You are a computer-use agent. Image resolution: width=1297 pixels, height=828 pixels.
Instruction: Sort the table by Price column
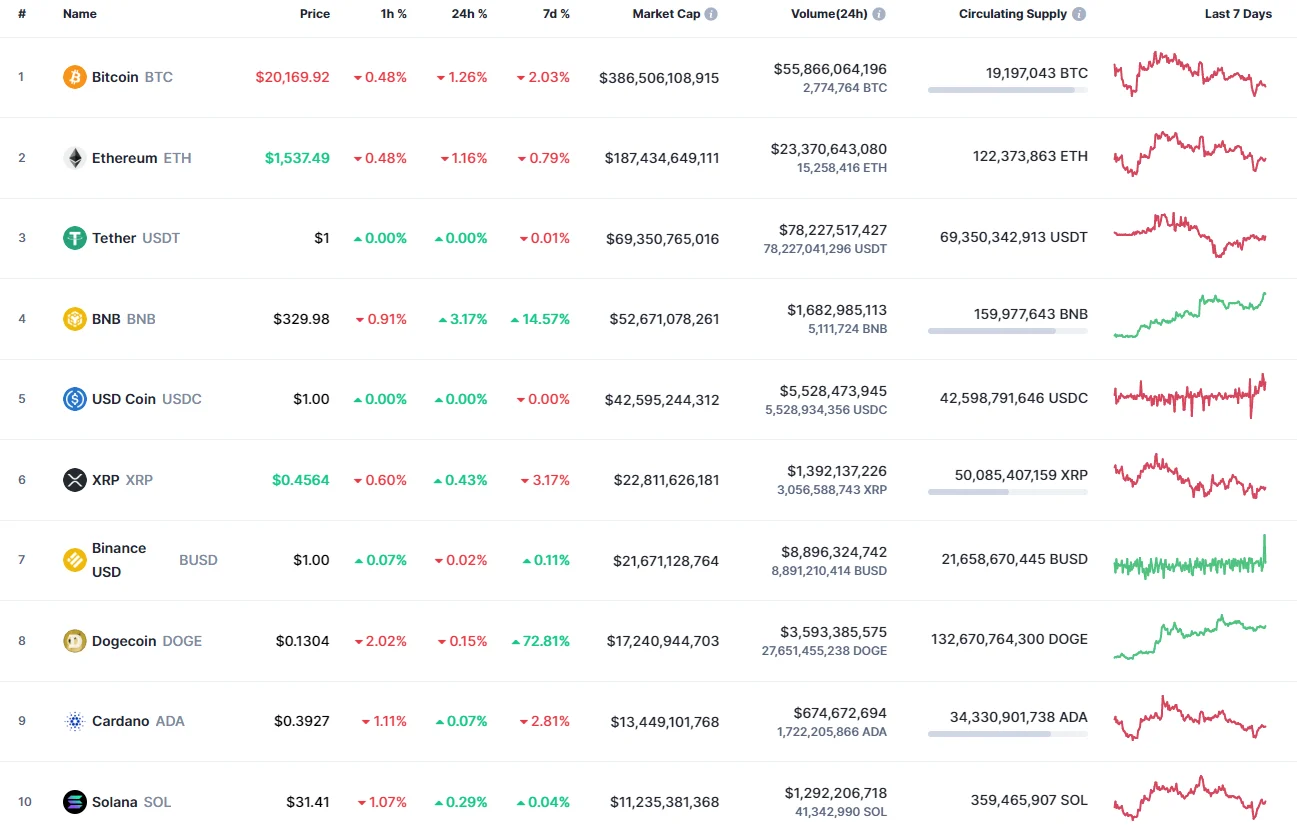point(314,14)
